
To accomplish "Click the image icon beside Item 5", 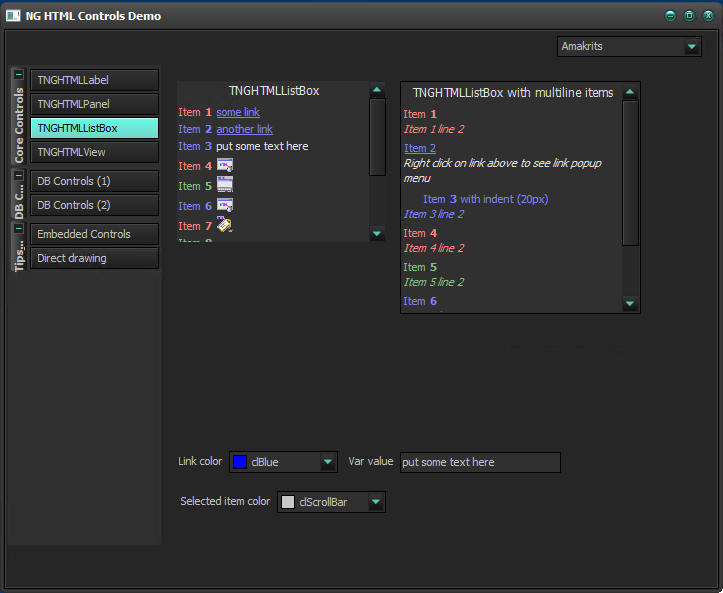I will (x=224, y=185).
